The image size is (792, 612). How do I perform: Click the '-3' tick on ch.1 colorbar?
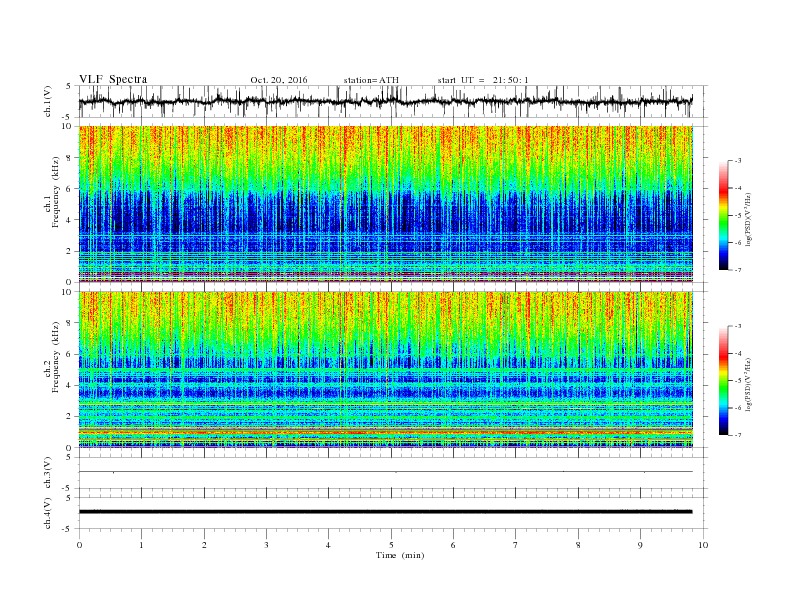[x=738, y=161]
